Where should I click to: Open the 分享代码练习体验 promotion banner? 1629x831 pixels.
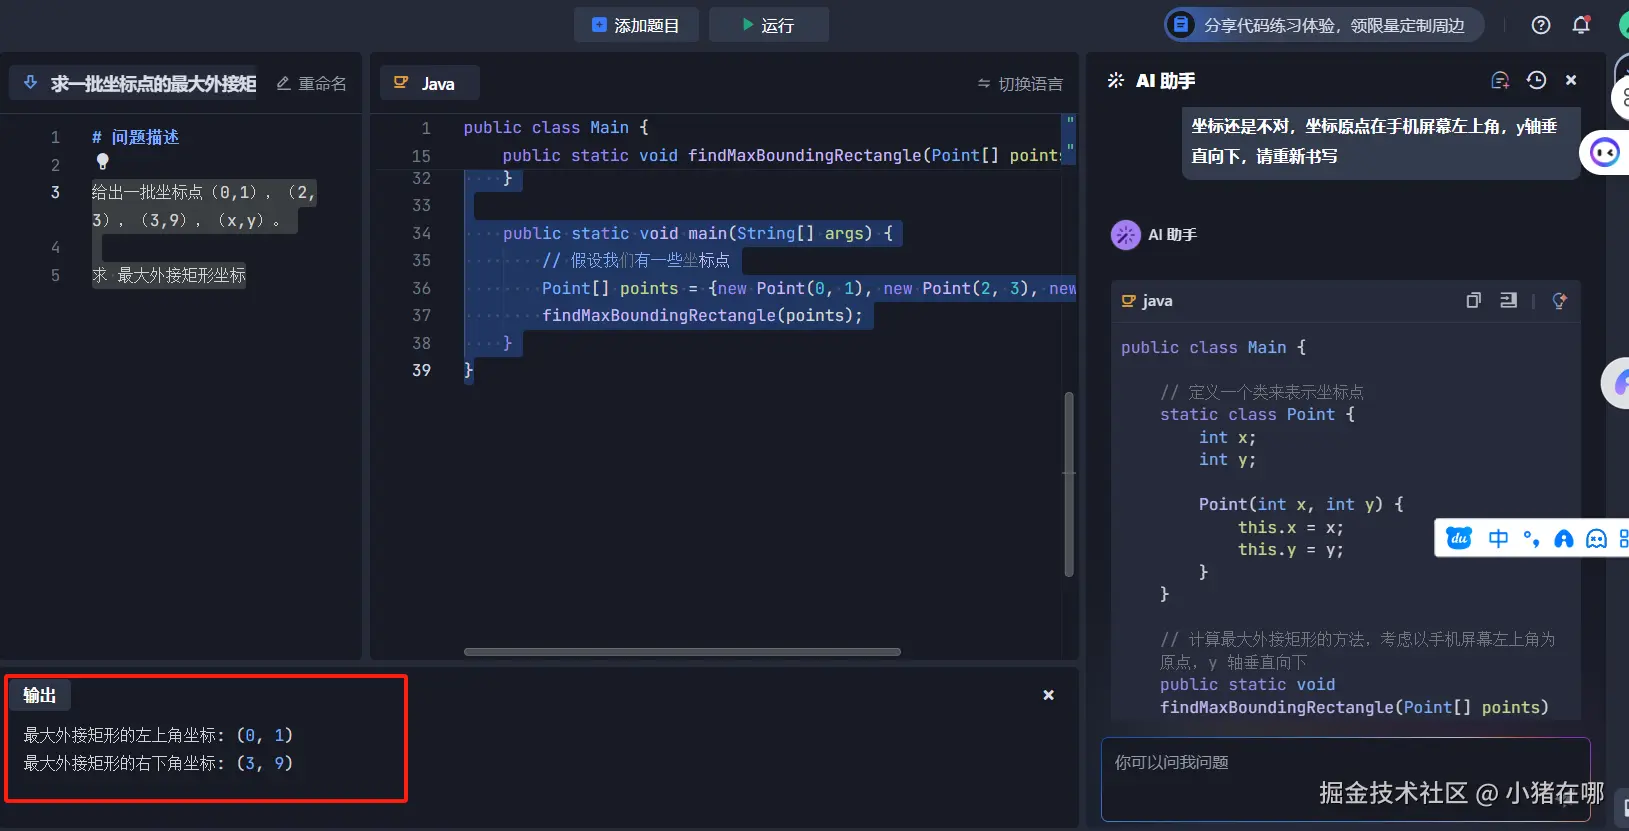tap(1323, 25)
